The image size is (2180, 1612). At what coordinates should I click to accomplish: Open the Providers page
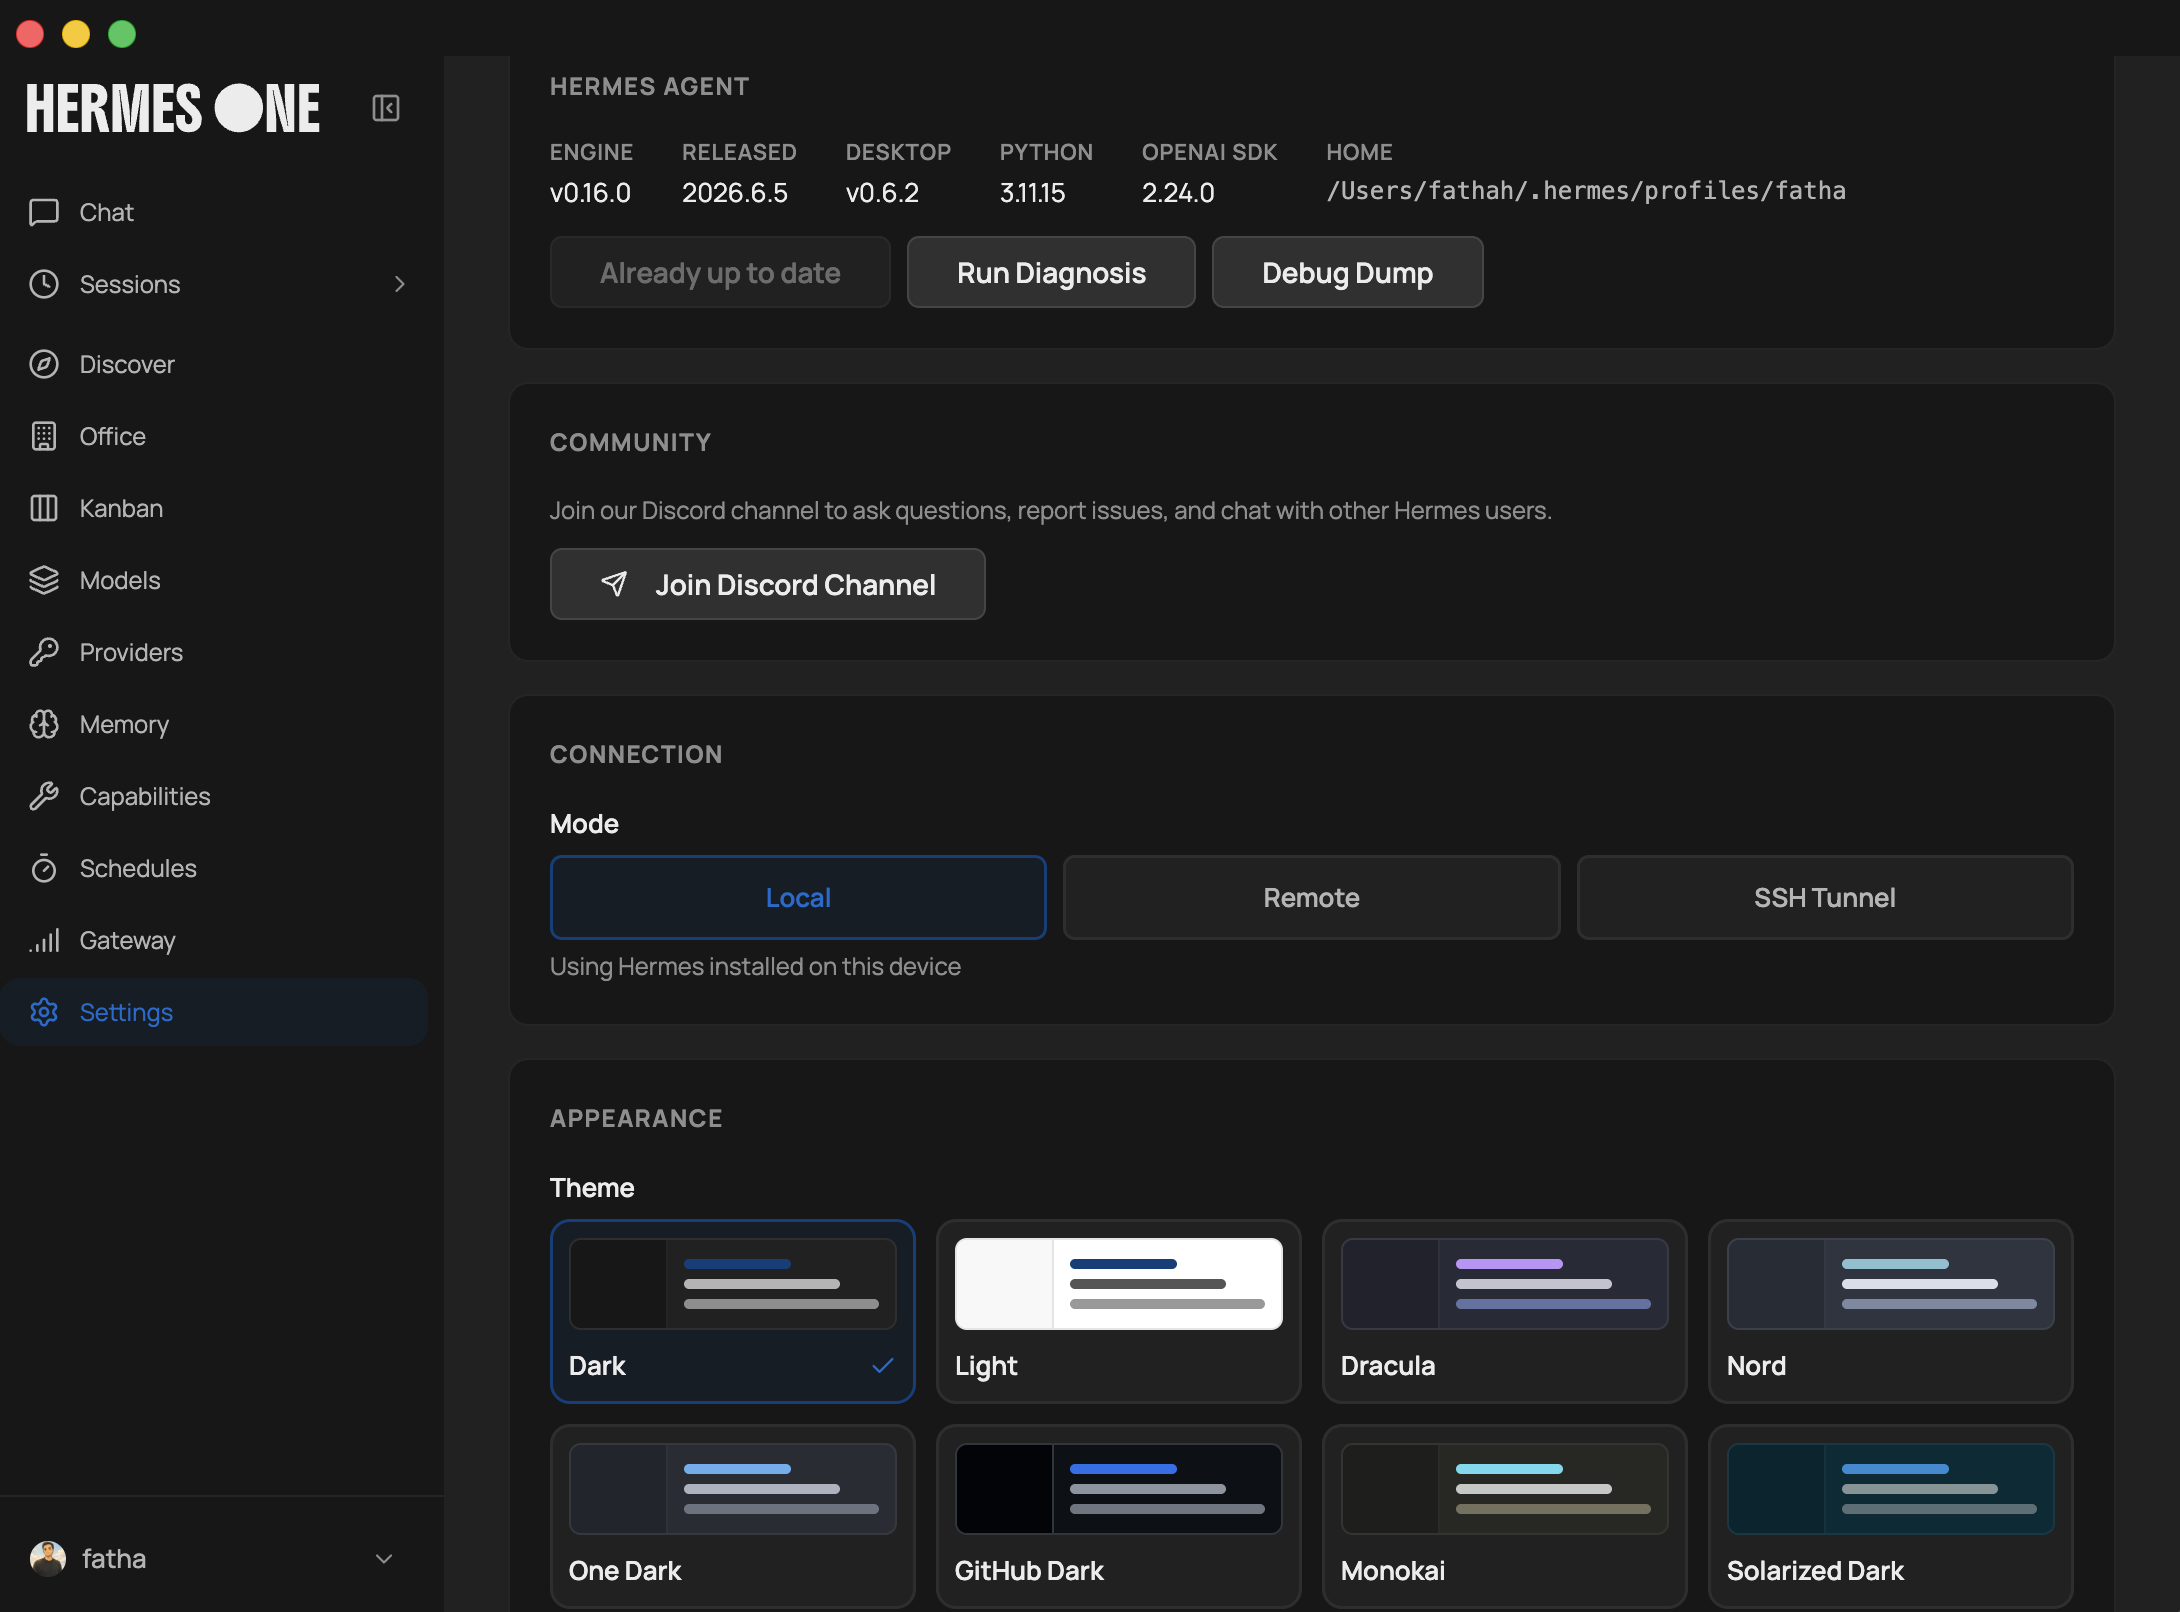[x=214, y=652]
